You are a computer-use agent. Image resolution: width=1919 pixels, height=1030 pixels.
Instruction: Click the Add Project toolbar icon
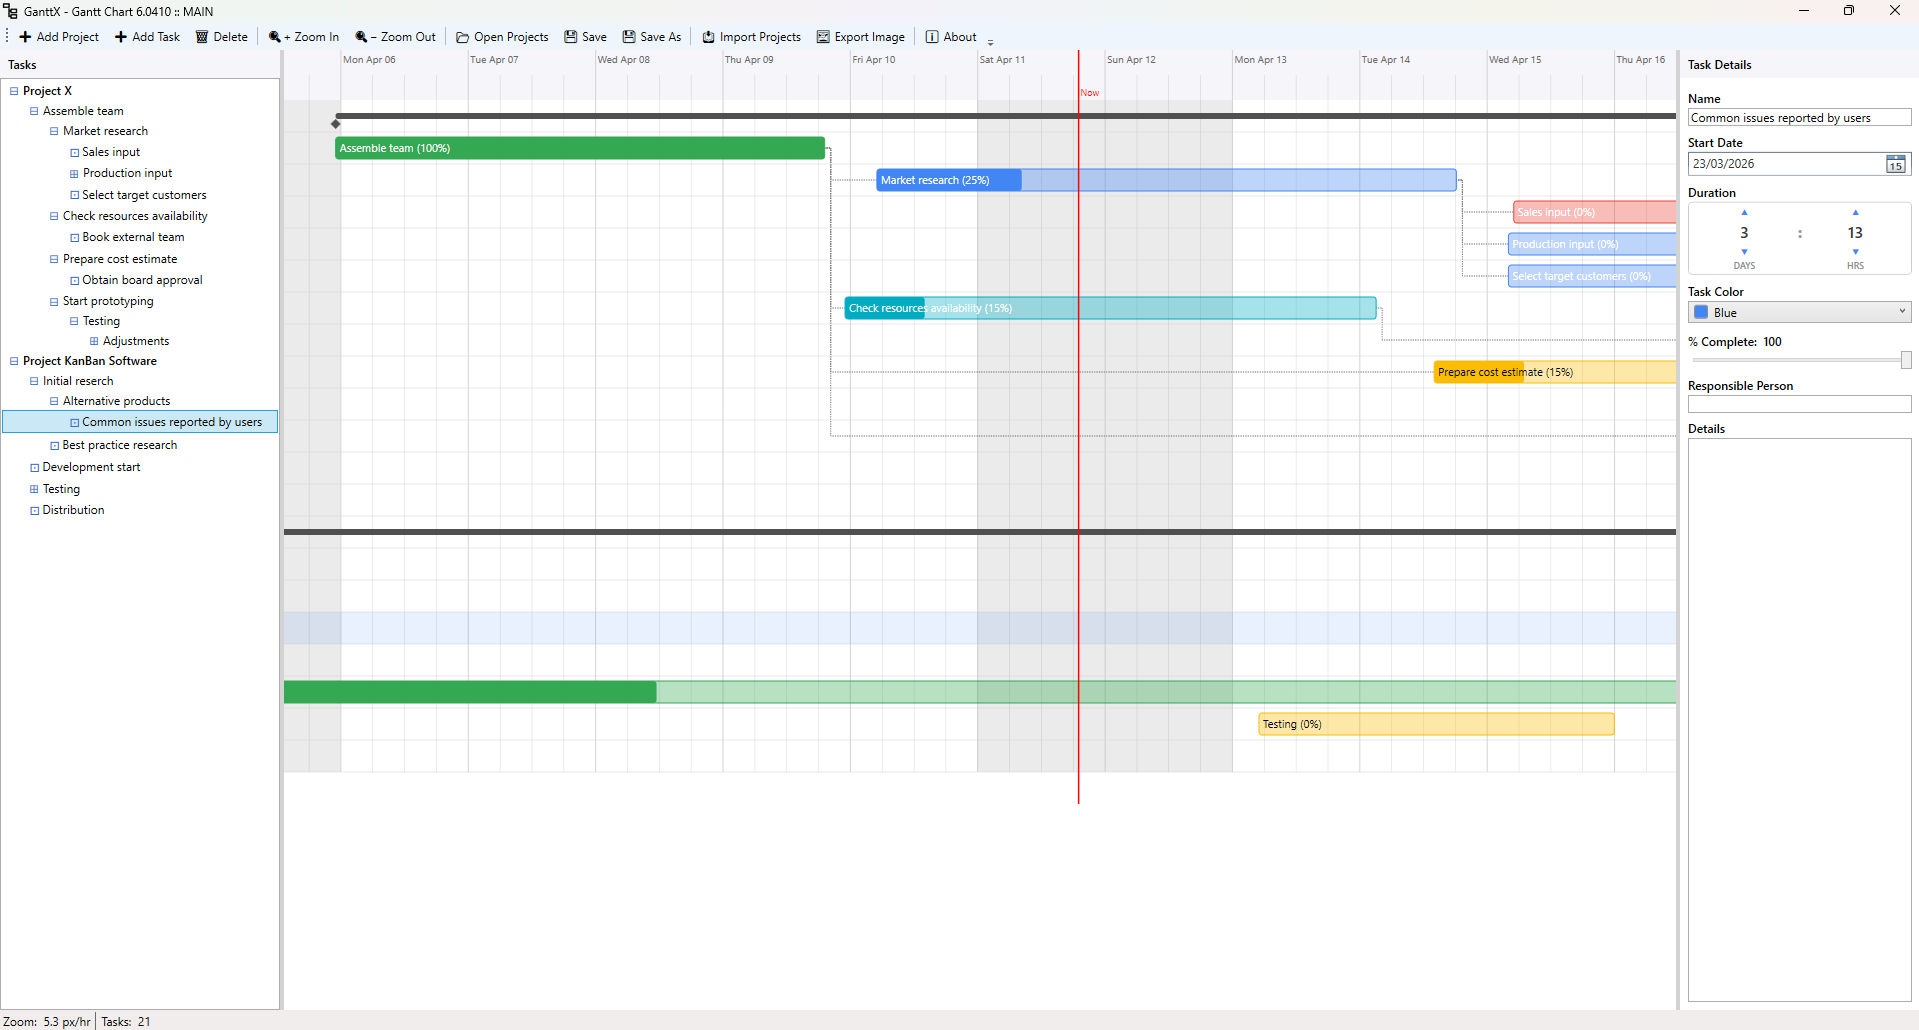(x=25, y=37)
